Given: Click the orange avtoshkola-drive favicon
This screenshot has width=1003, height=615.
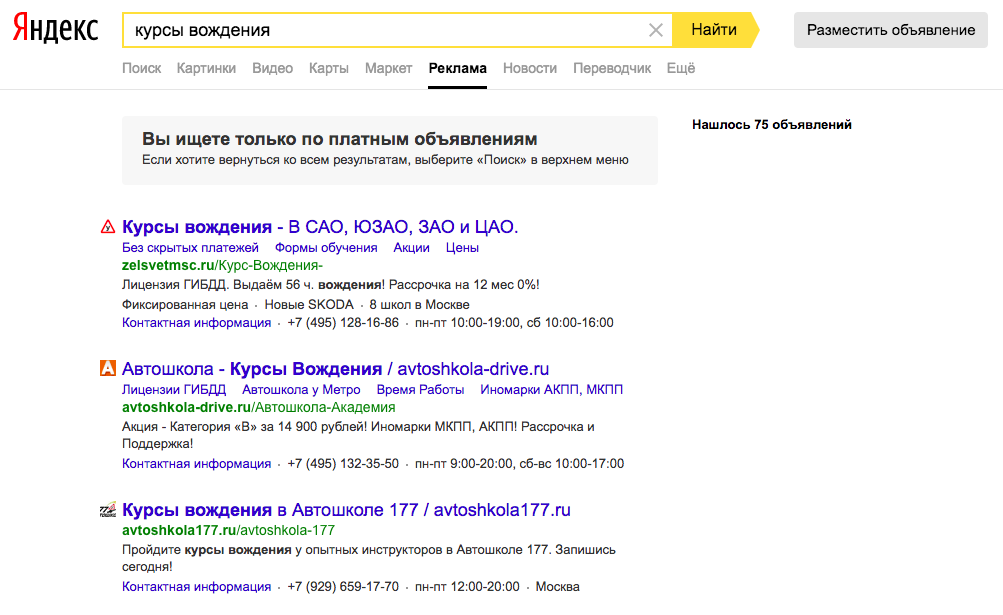Looking at the screenshot, I should (108, 369).
